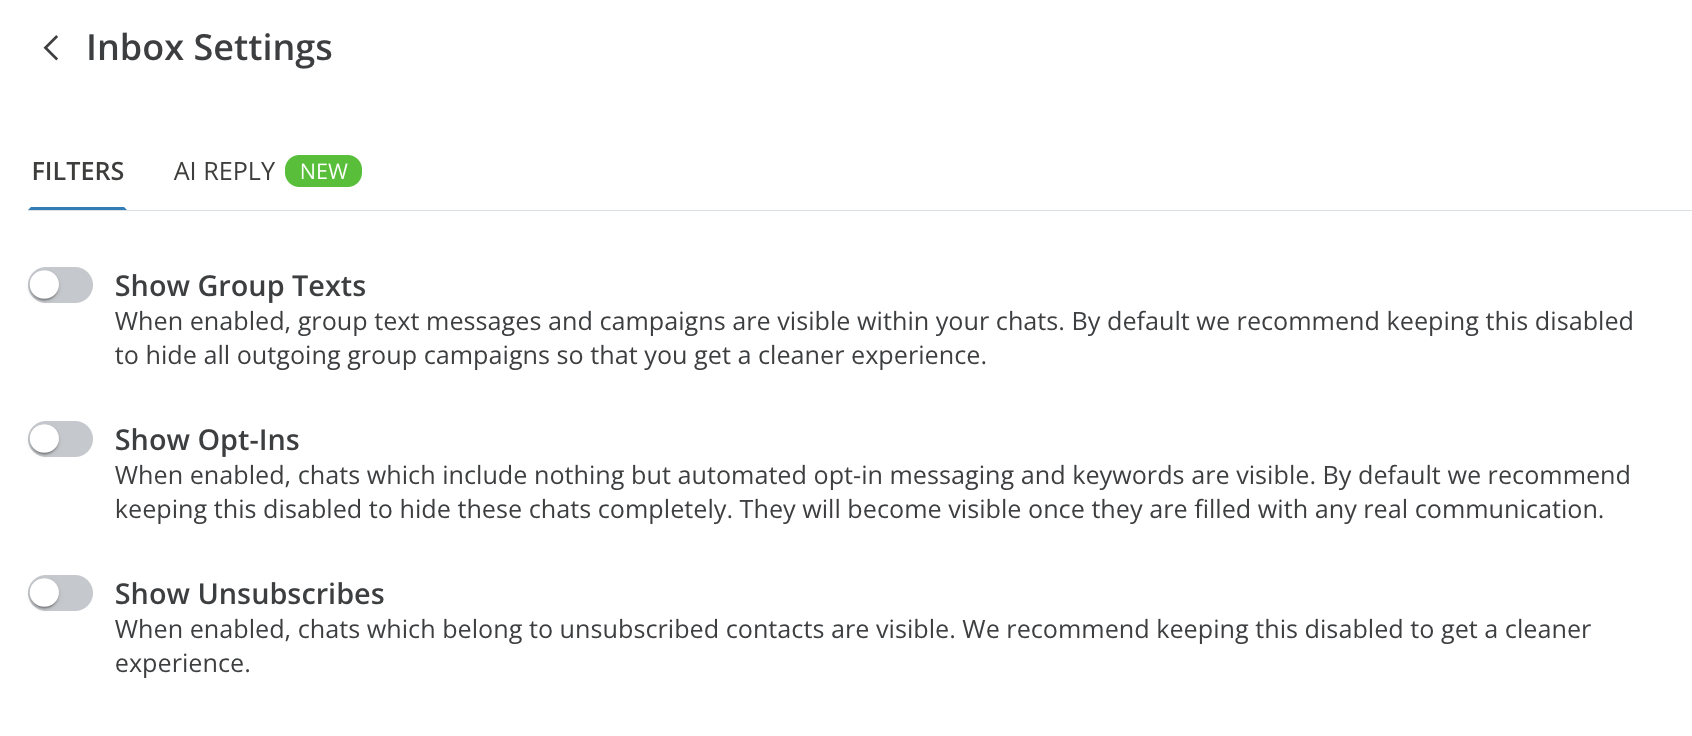Image resolution: width=1692 pixels, height=736 pixels.
Task: Click the back arrow beside Inbox Settings
Action: pyautogui.click(x=52, y=47)
